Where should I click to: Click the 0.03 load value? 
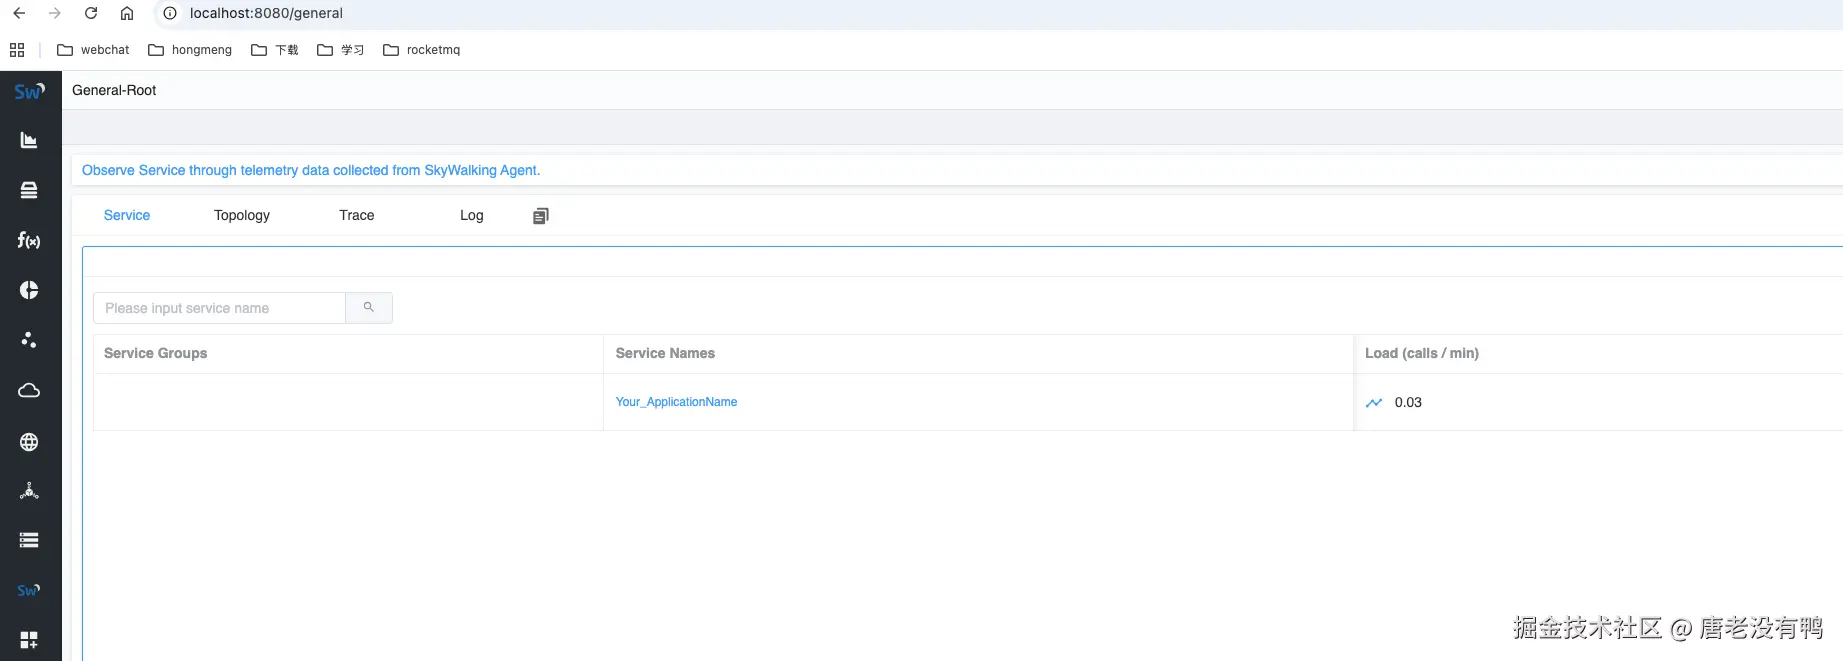[1408, 403]
